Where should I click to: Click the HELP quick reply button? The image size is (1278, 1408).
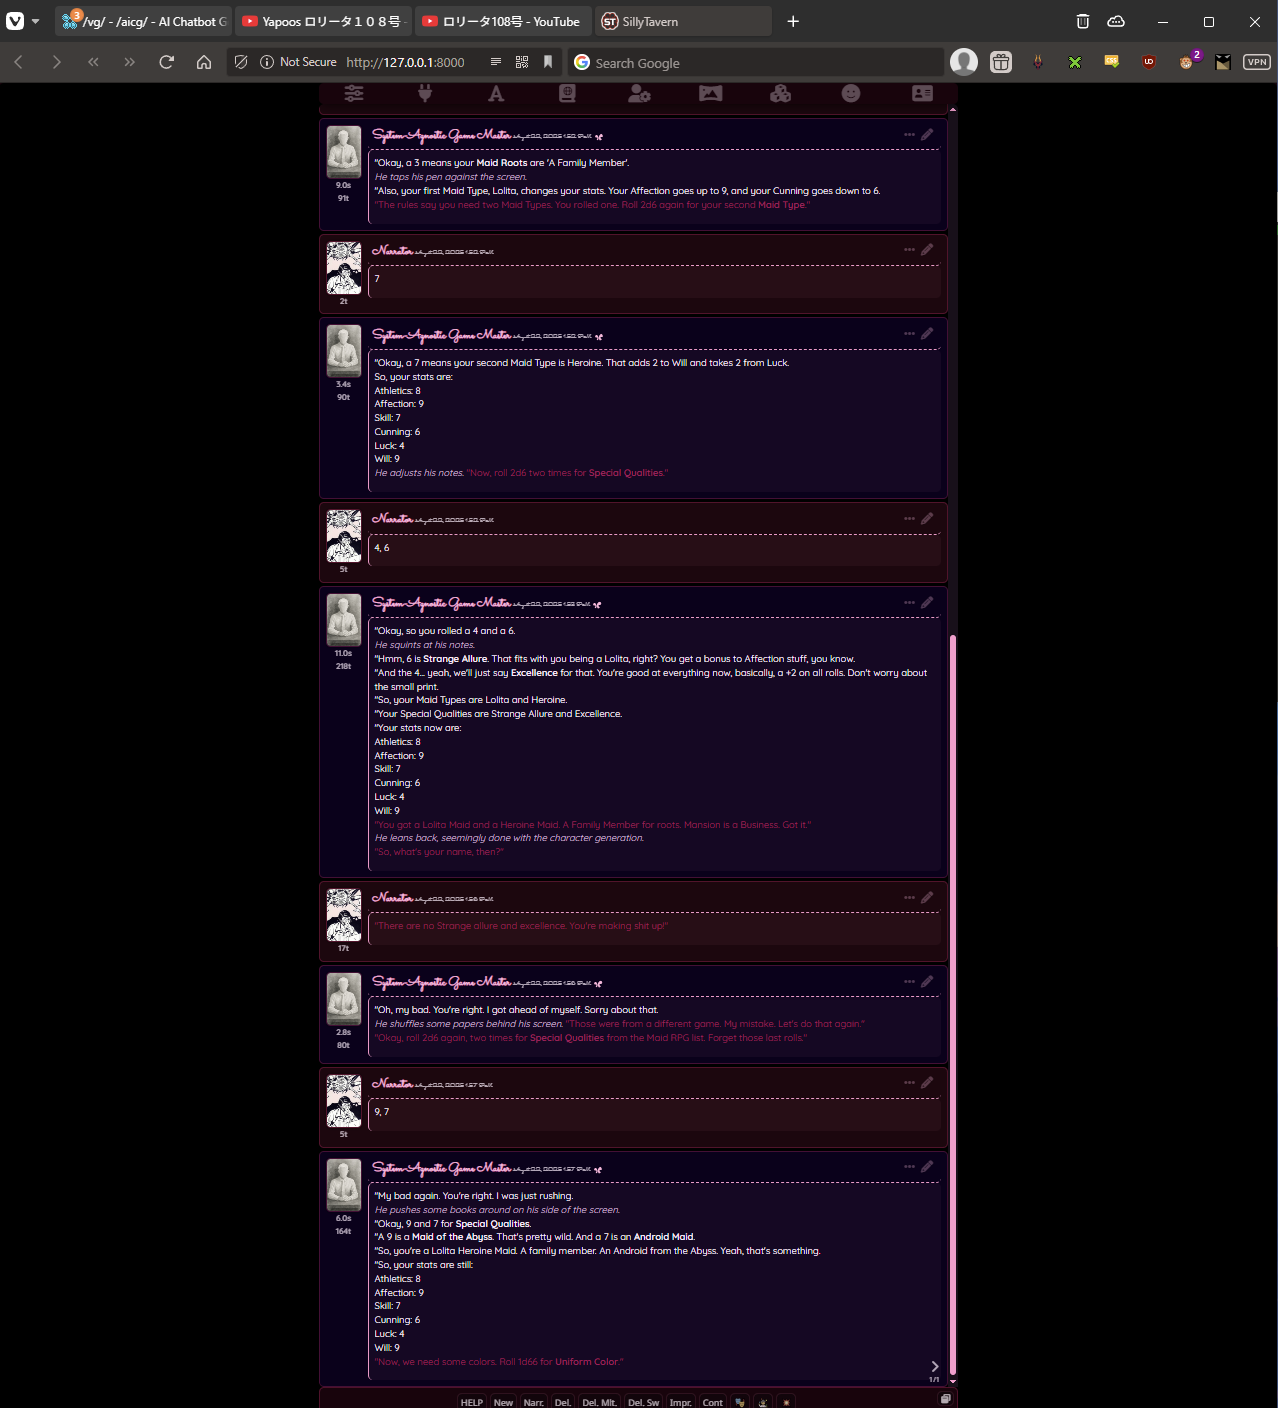[472, 1402]
